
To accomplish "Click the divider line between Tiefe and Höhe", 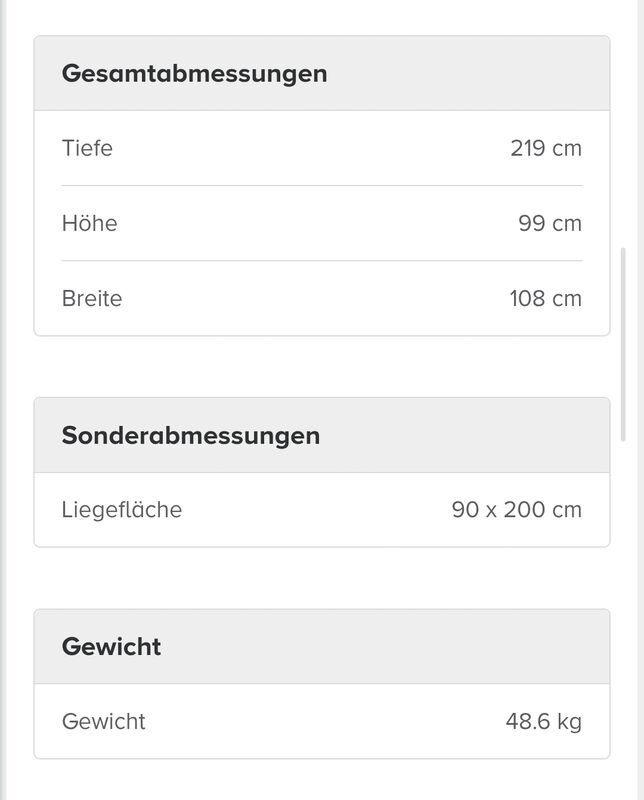I will pyautogui.click(x=322, y=186).
